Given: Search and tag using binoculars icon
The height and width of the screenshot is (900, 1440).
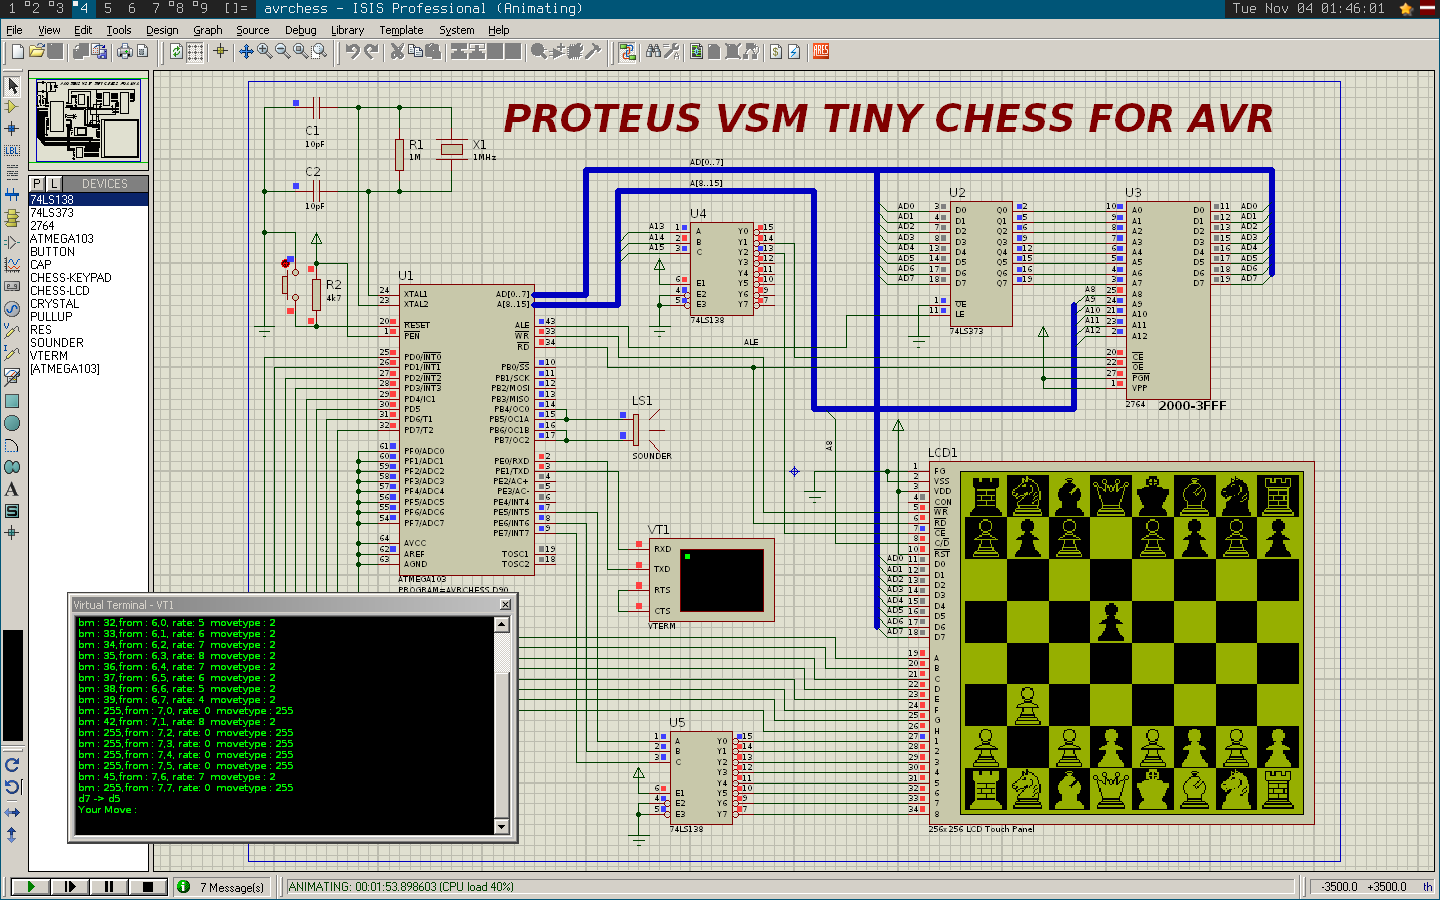Looking at the screenshot, I should click(653, 51).
